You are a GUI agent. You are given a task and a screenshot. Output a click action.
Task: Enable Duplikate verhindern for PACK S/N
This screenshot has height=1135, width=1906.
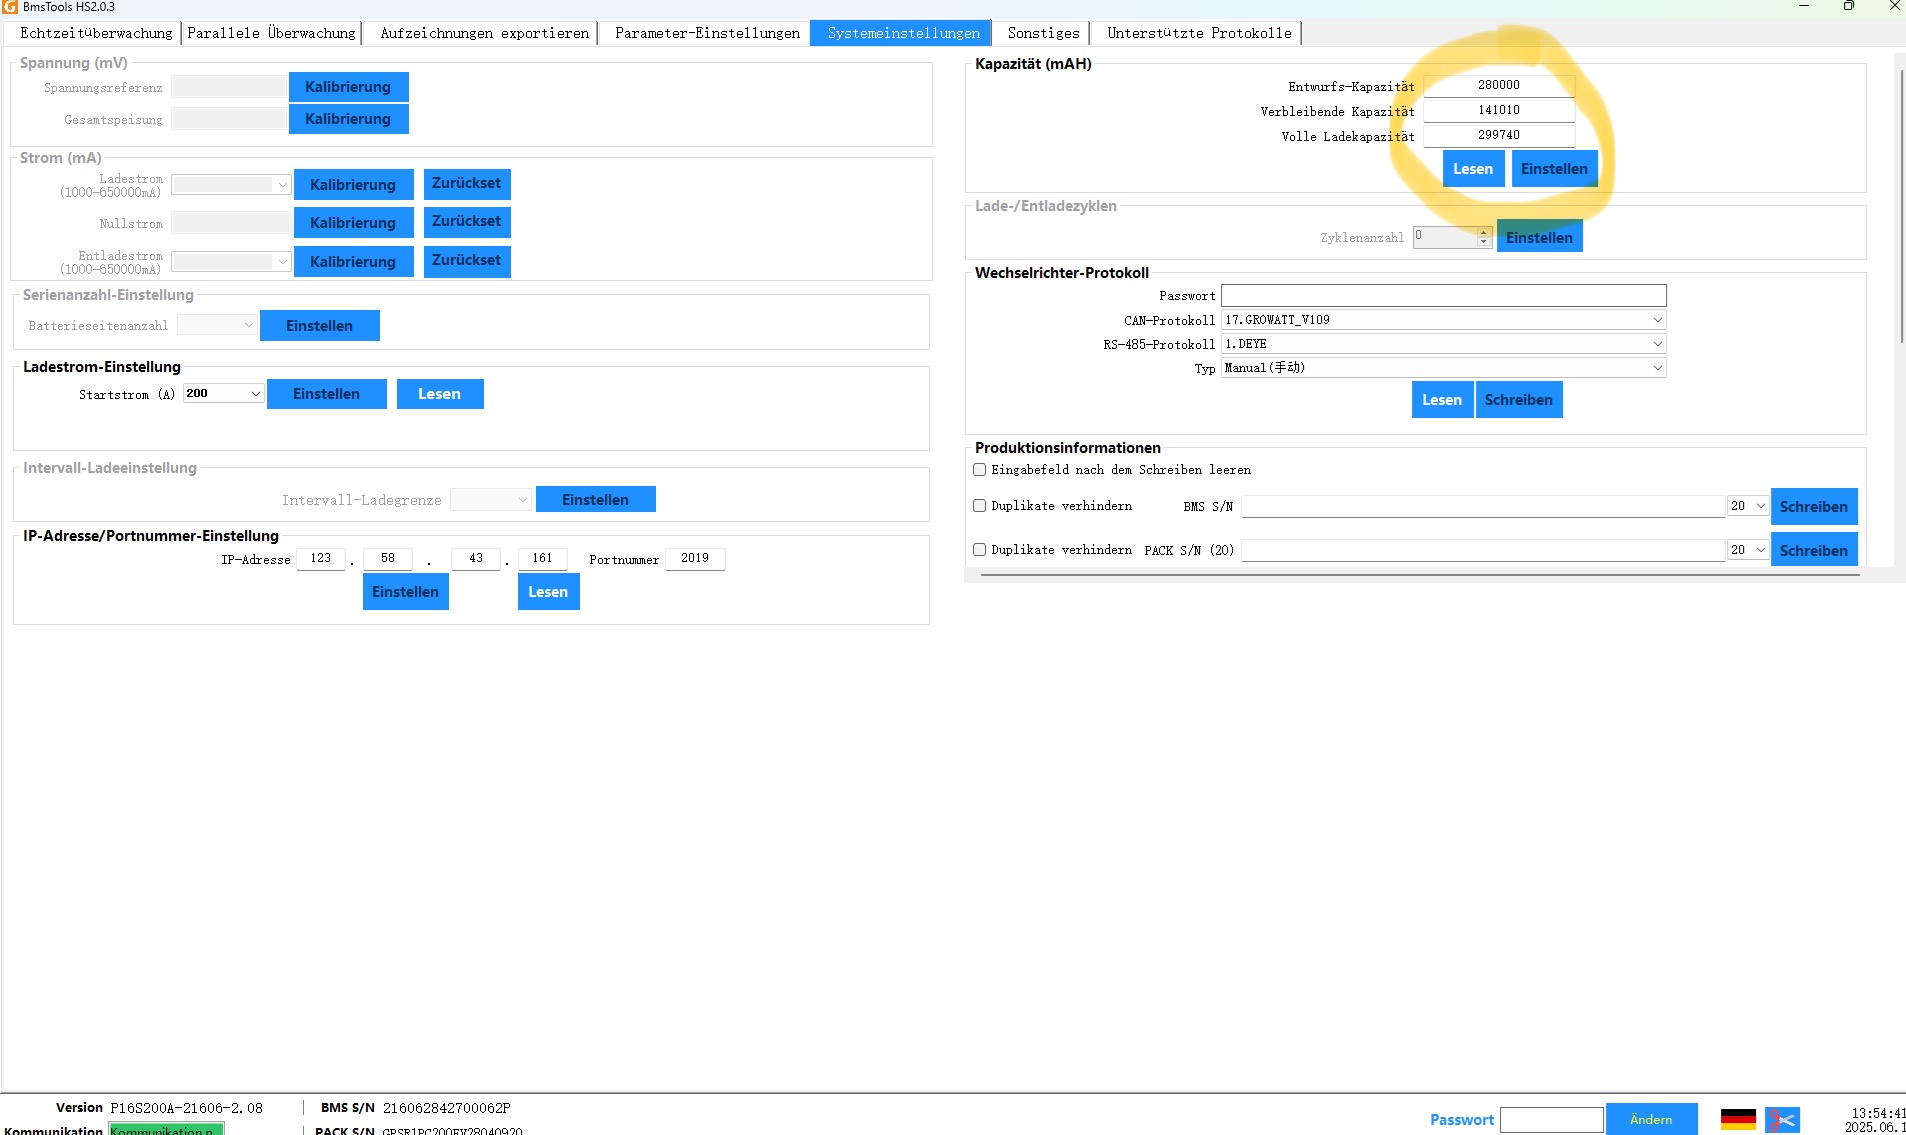click(980, 550)
